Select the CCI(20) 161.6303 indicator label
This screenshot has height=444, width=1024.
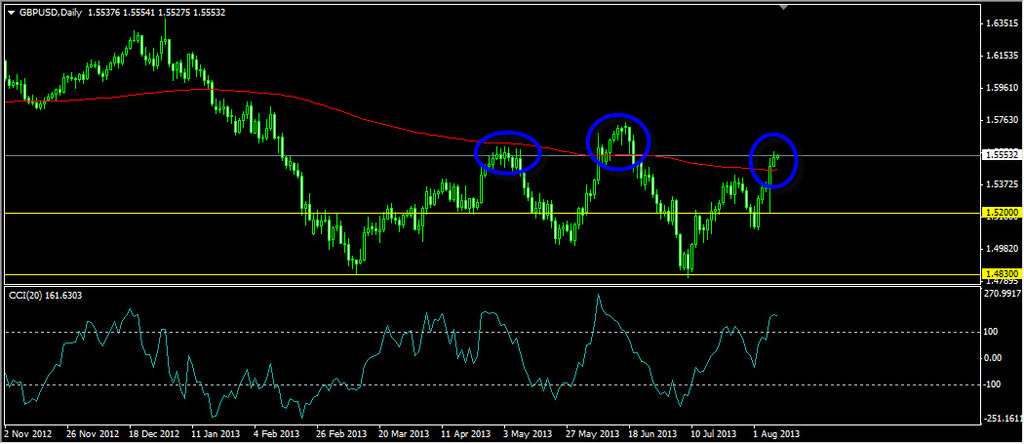tap(45, 296)
